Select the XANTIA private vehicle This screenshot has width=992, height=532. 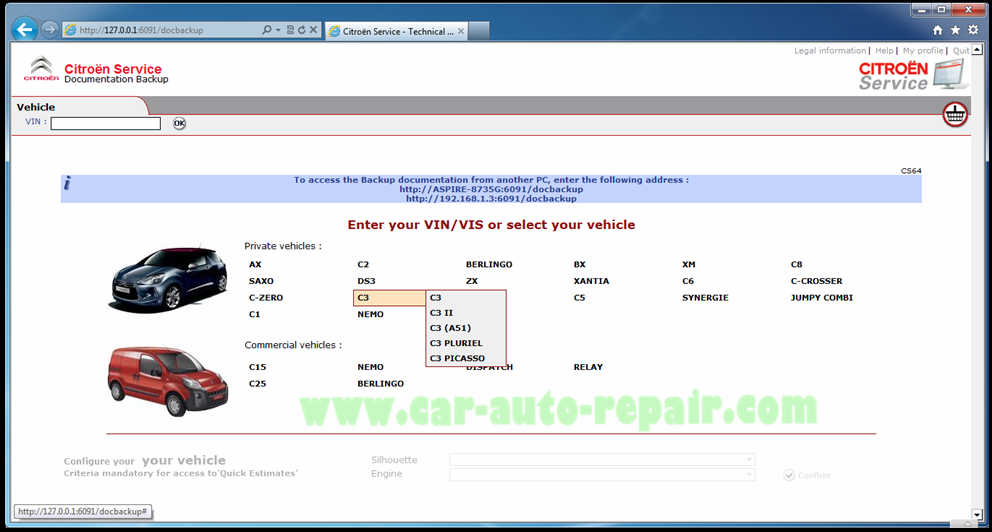[x=591, y=281]
